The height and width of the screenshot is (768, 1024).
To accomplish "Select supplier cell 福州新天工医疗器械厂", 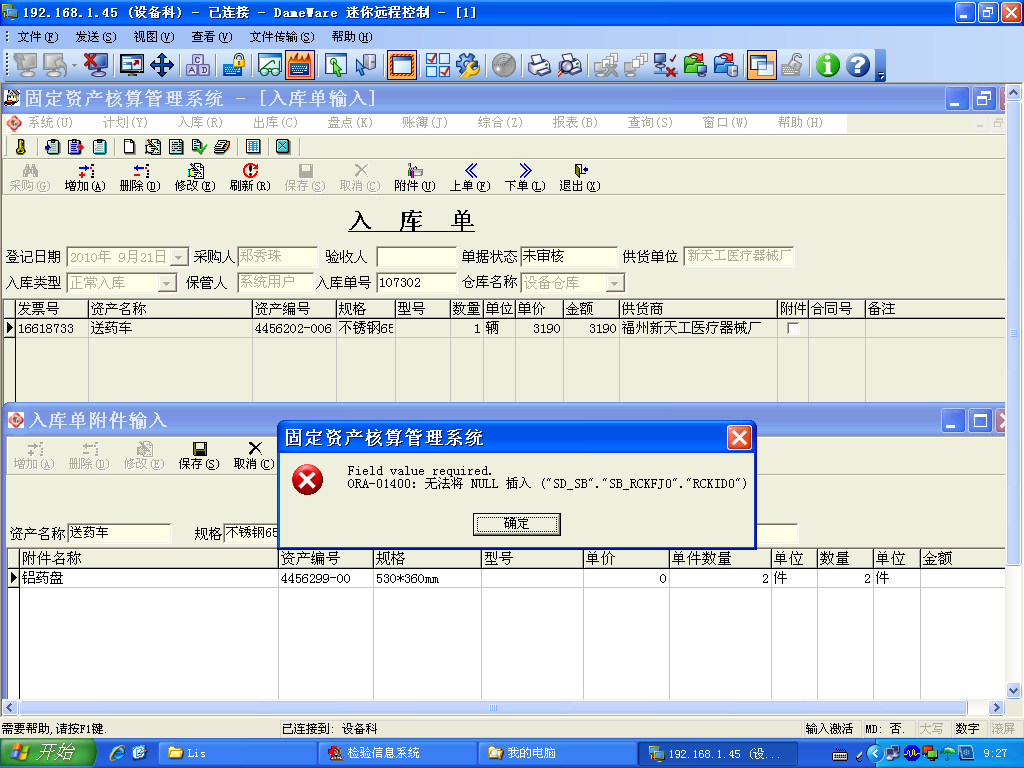I will coord(698,328).
